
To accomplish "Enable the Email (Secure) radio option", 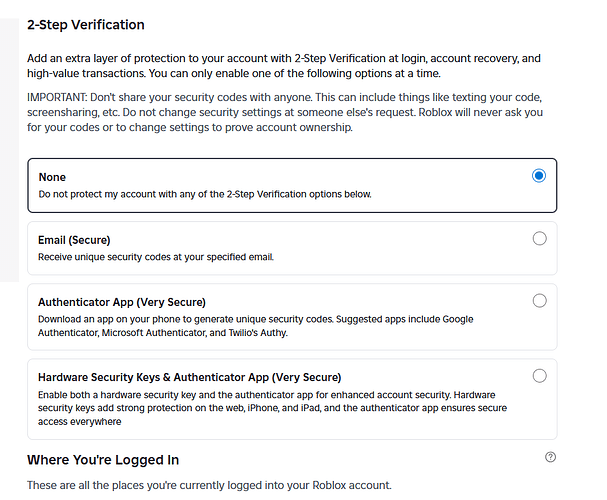I will [x=540, y=238].
